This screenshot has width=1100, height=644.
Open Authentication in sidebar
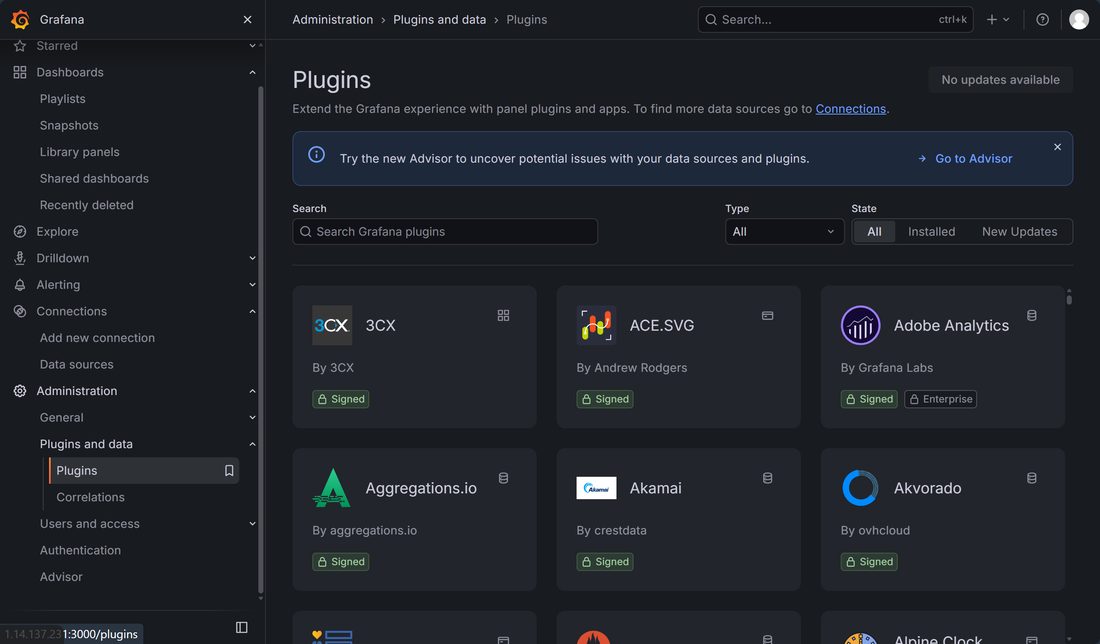coord(80,551)
